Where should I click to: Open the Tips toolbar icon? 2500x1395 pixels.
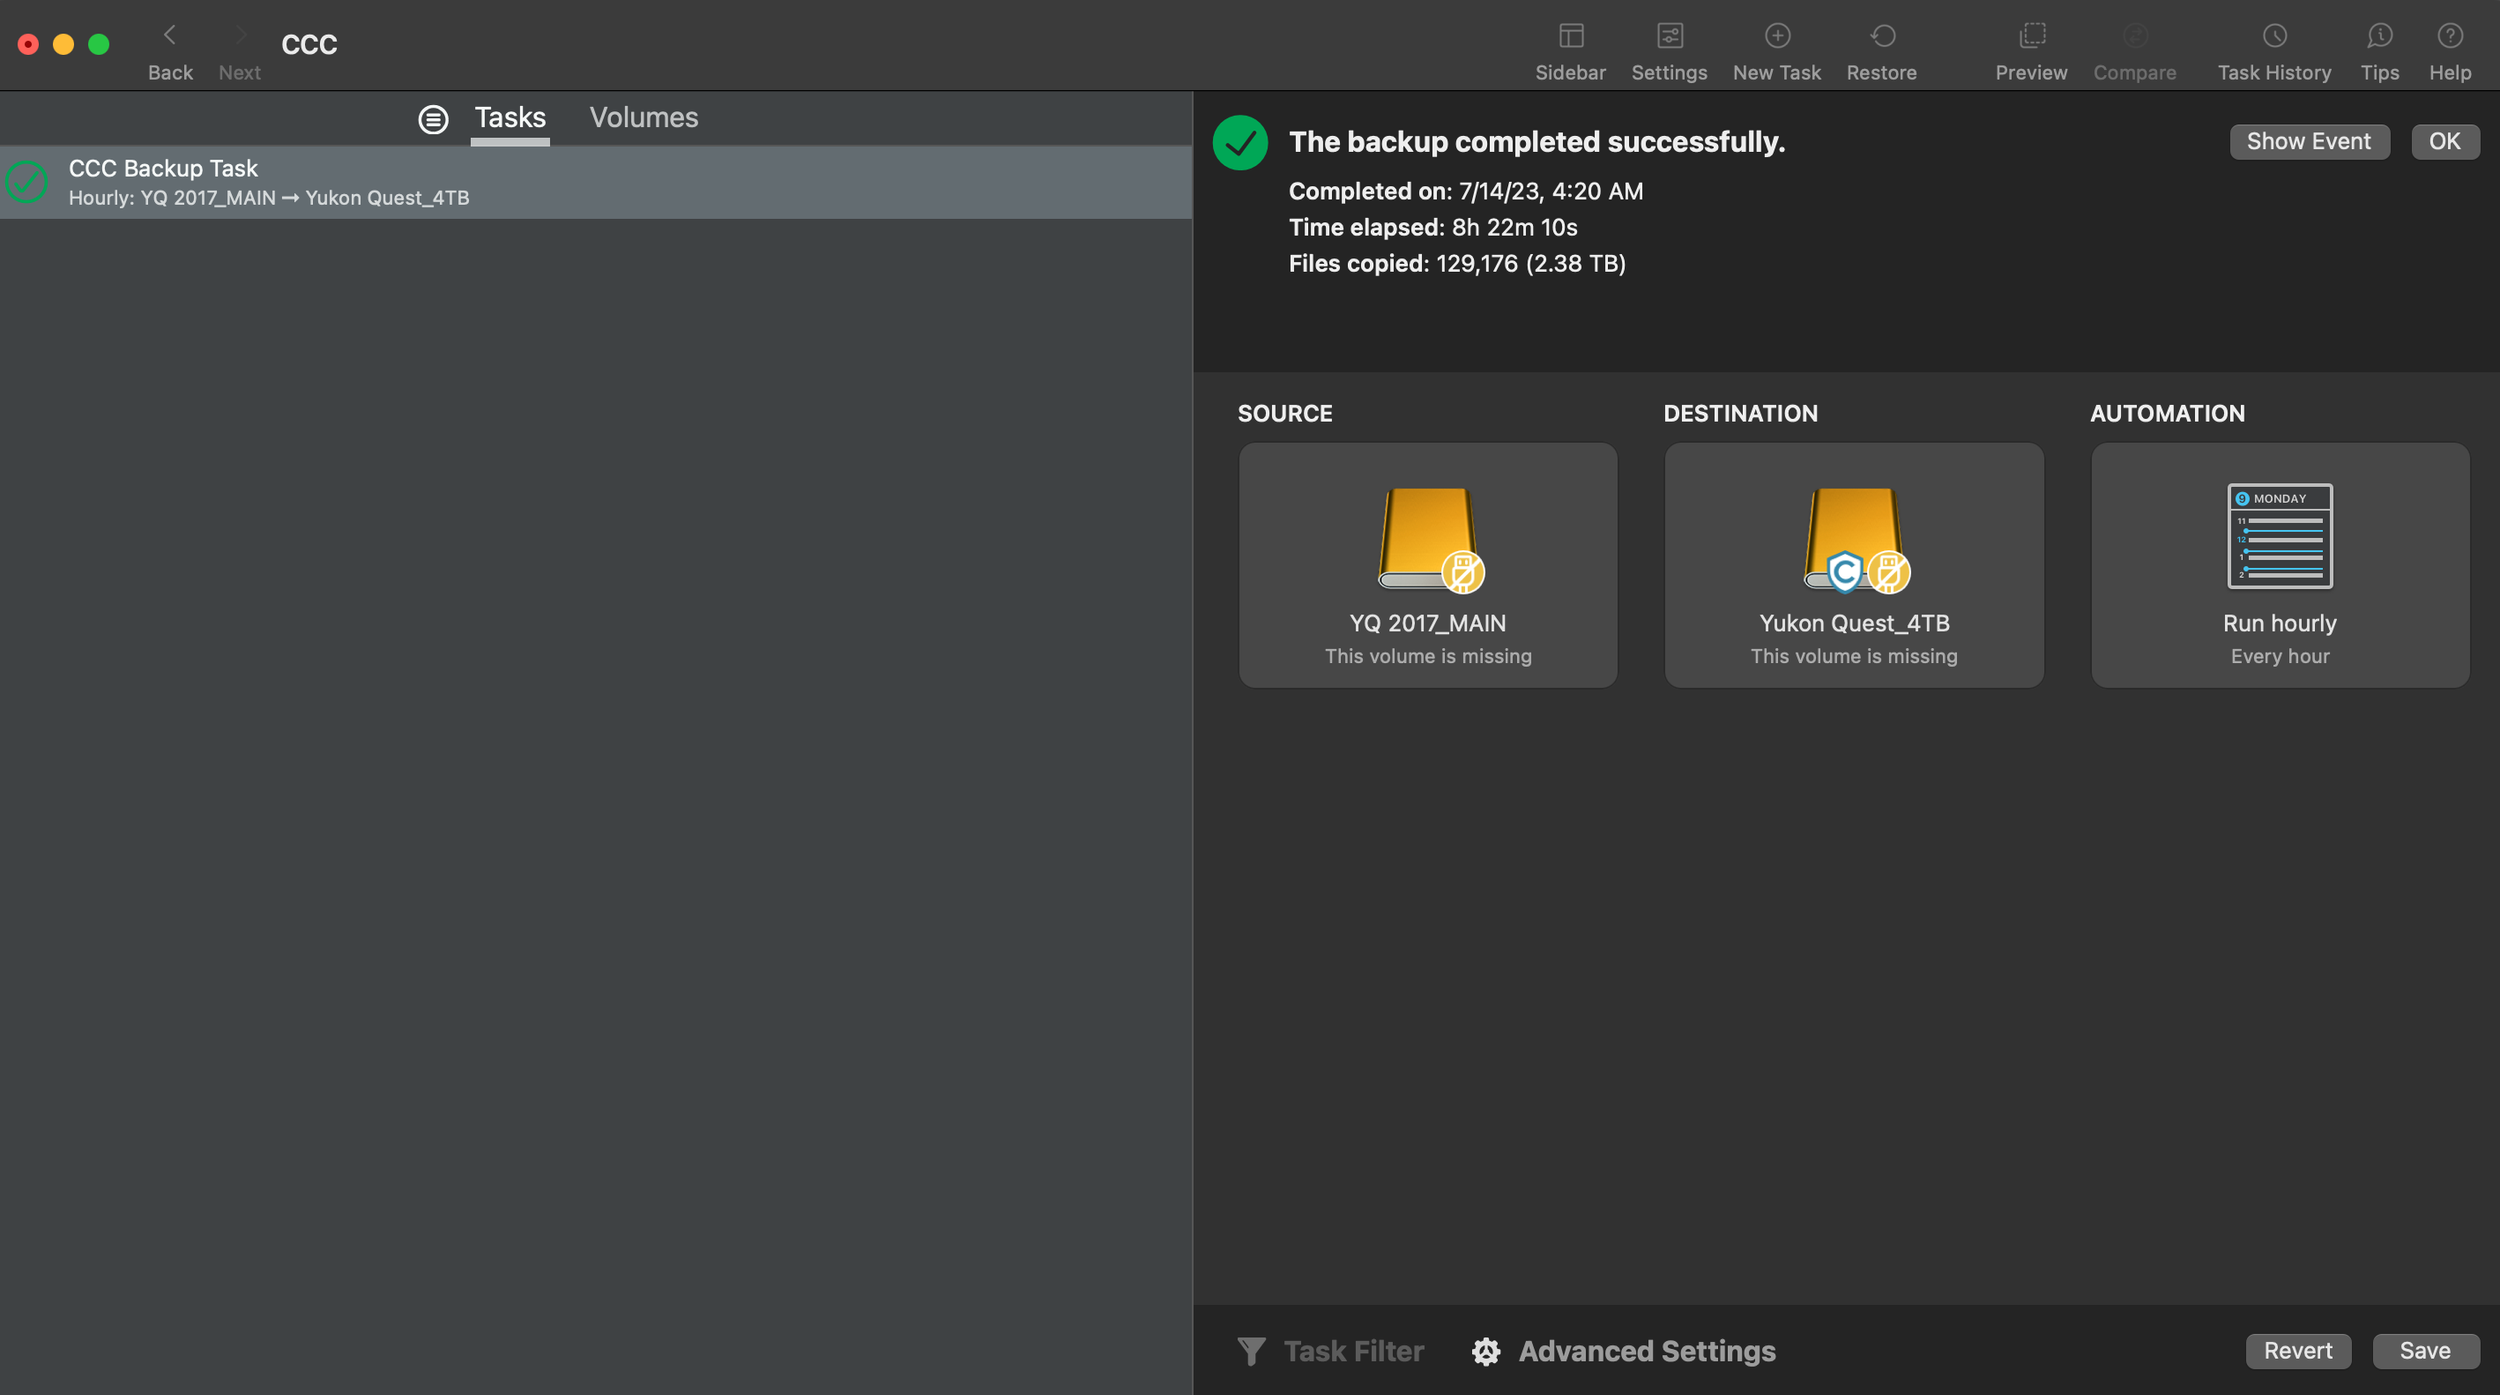point(2379,36)
